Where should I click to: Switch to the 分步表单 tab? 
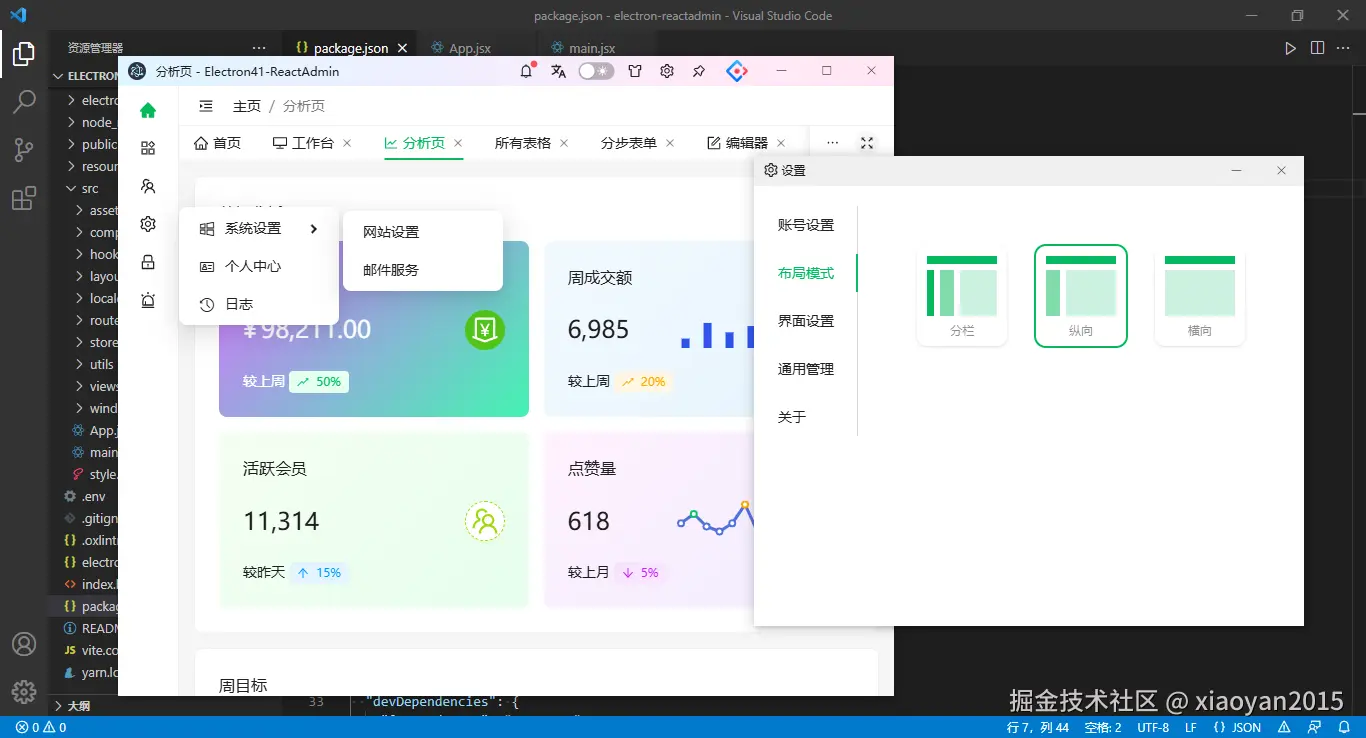click(629, 143)
